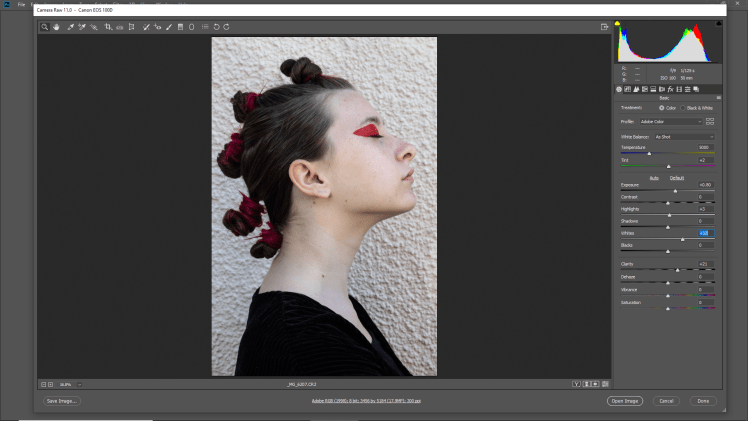Screen dimensions: 748x421
Task: Click the Exposure slider handle
Action: pyautogui.click(x=675, y=190)
